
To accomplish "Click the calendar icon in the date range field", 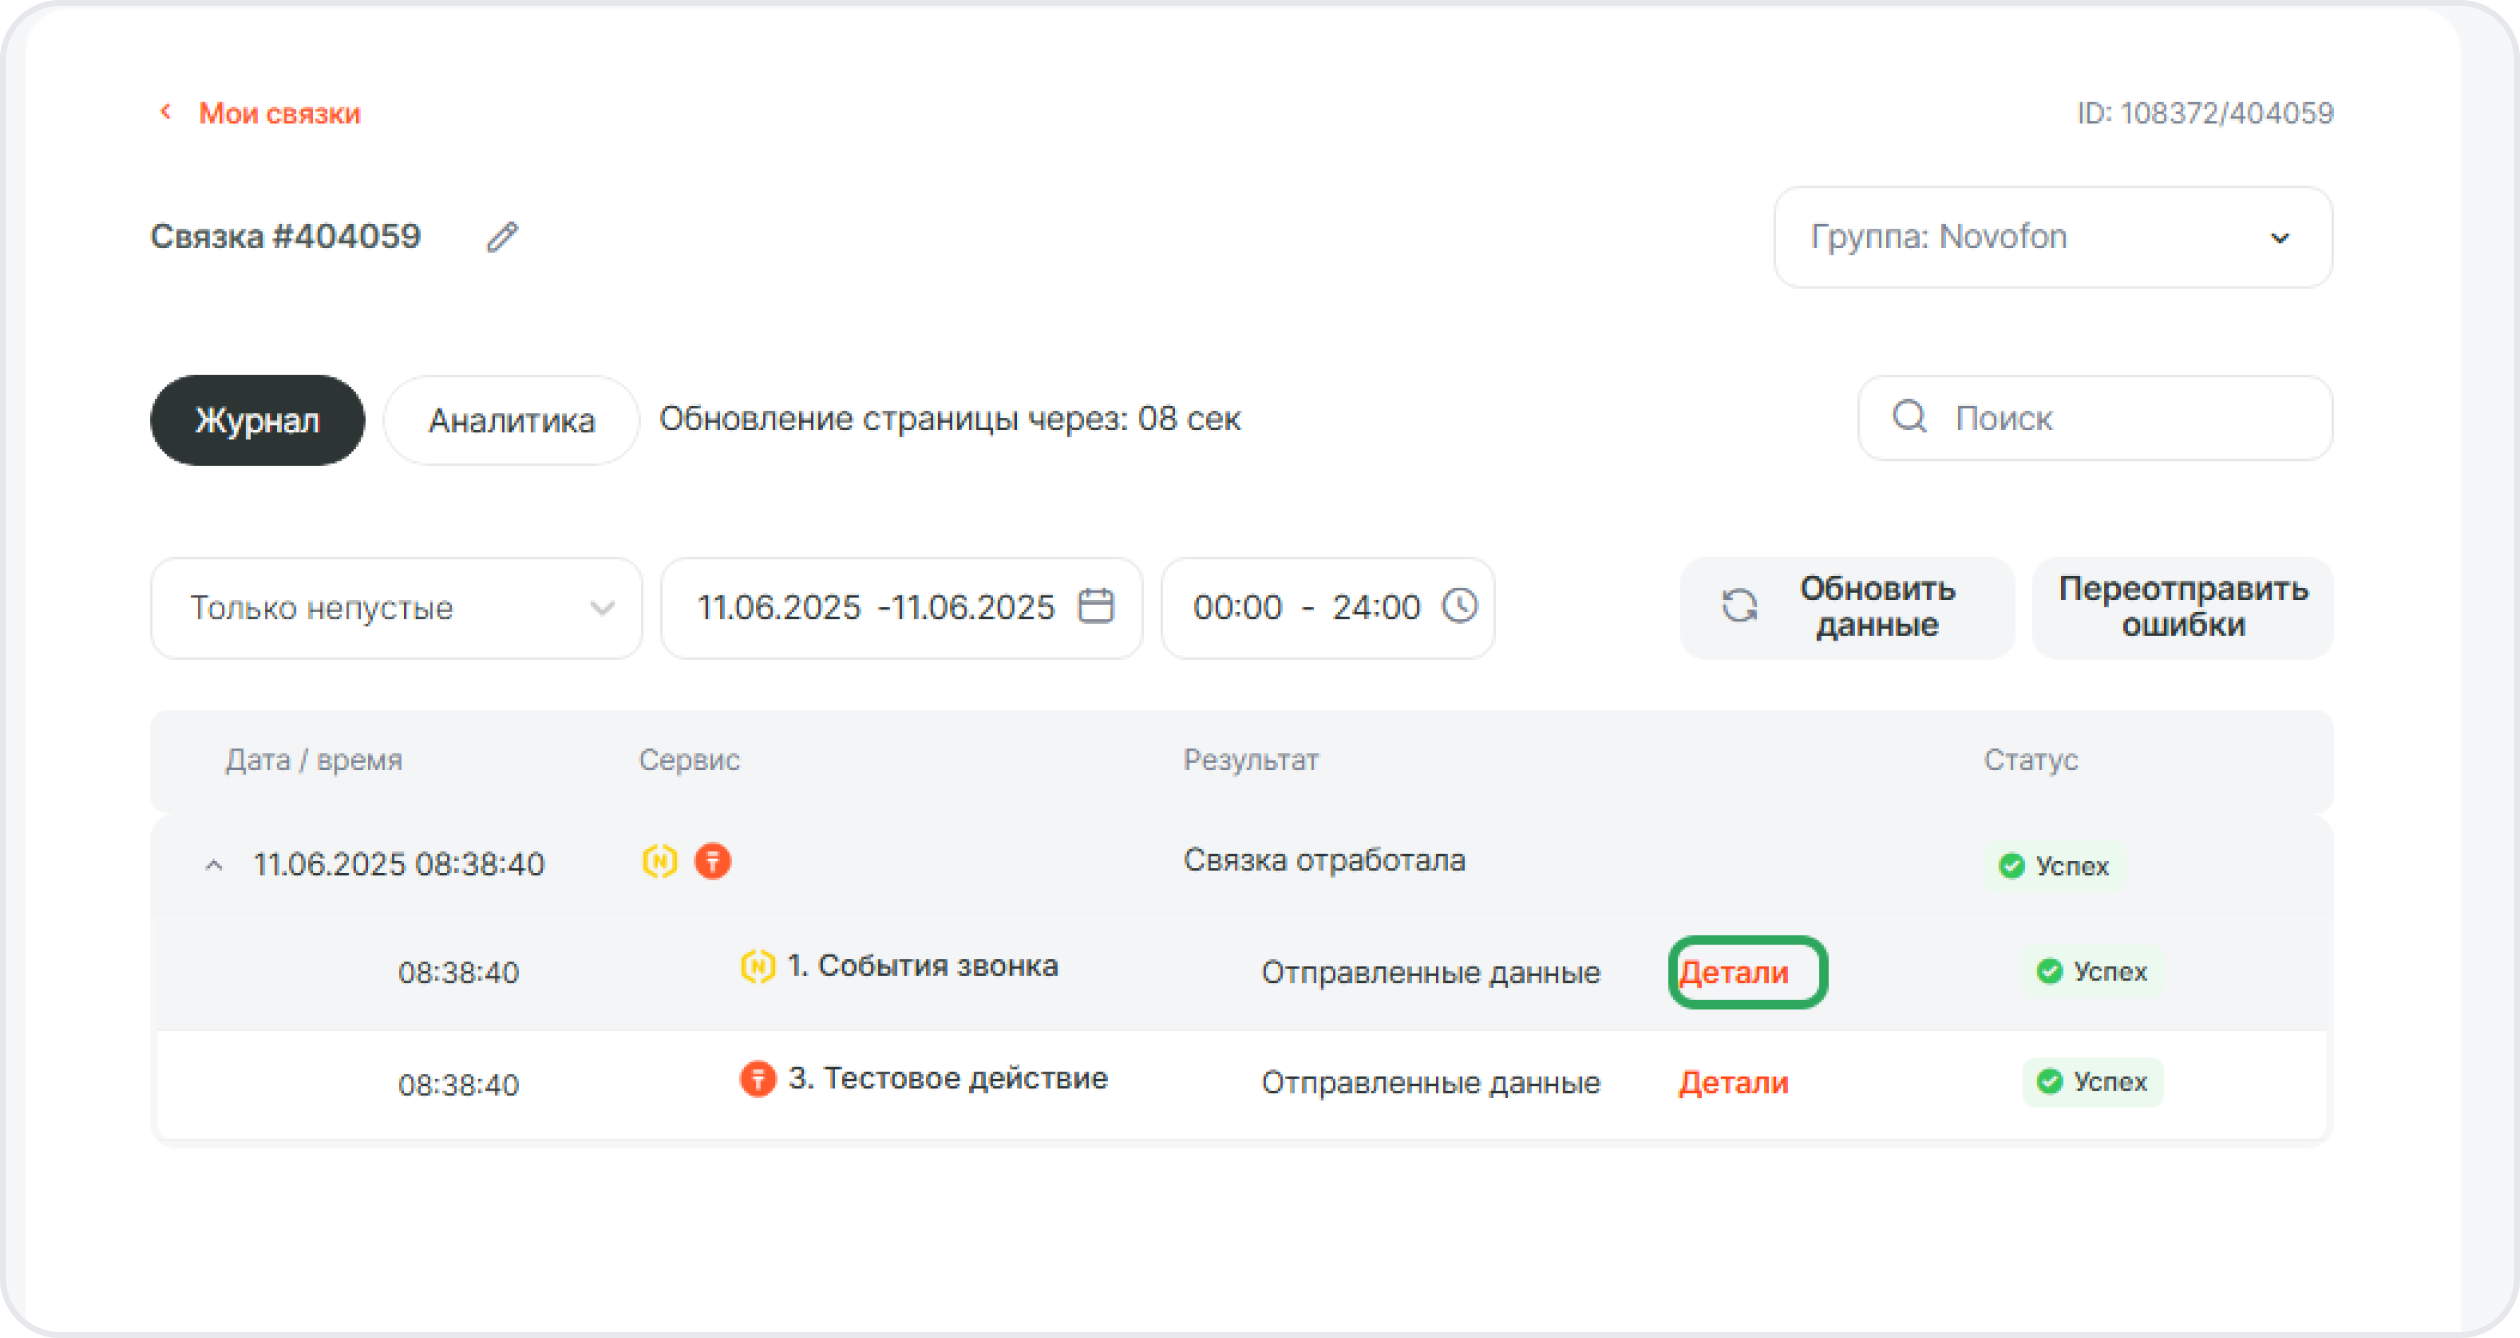I will click(x=1095, y=606).
